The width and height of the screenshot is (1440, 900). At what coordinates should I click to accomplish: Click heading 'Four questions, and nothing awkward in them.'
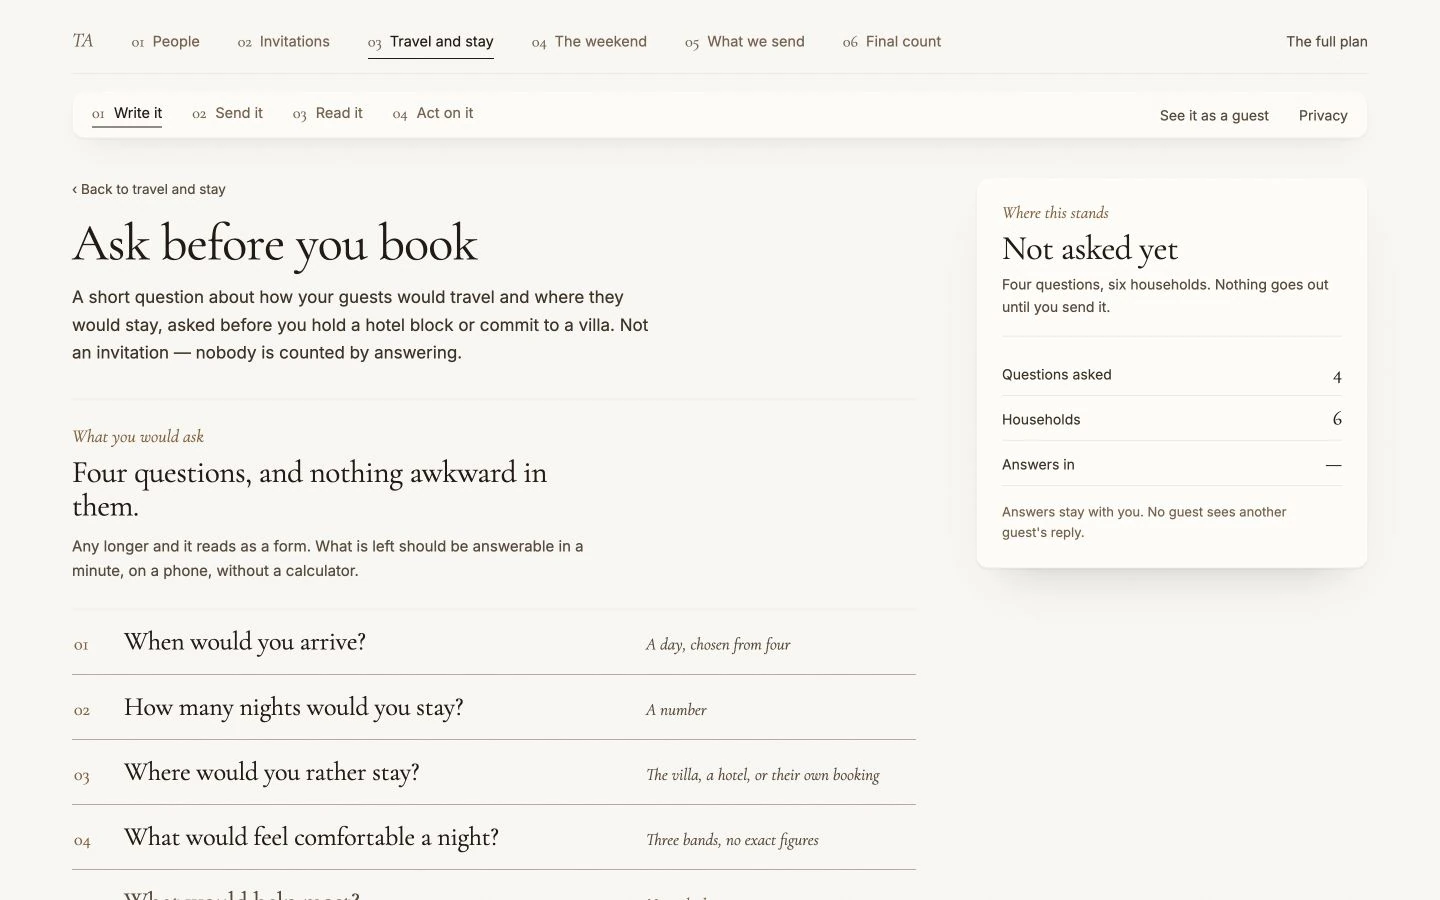pyautogui.click(x=310, y=489)
